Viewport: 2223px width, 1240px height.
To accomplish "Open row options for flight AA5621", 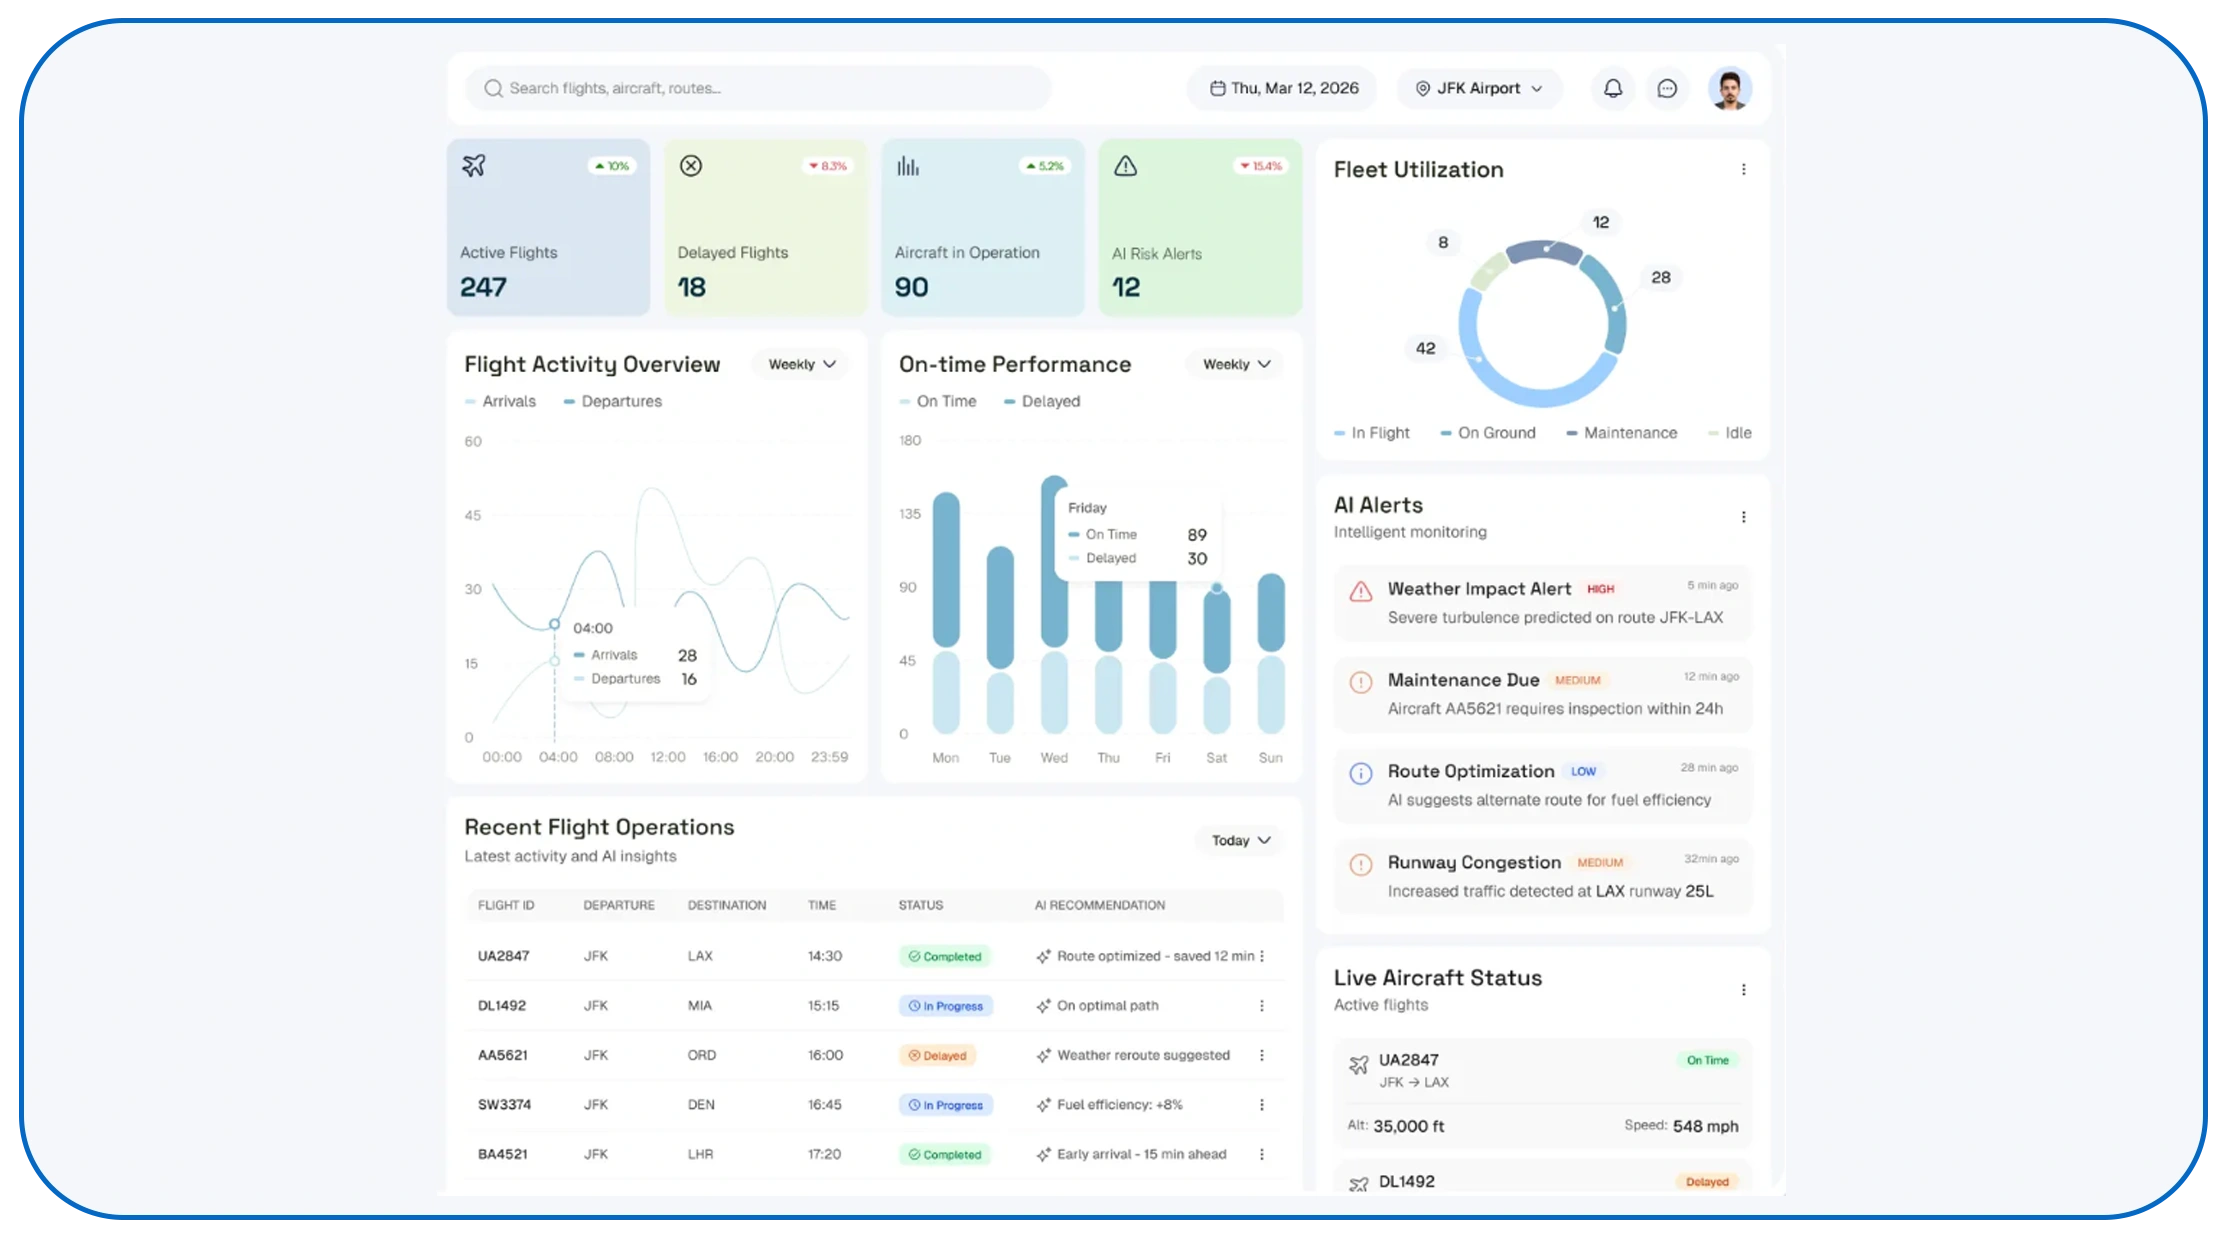I will coord(1262,1056).
